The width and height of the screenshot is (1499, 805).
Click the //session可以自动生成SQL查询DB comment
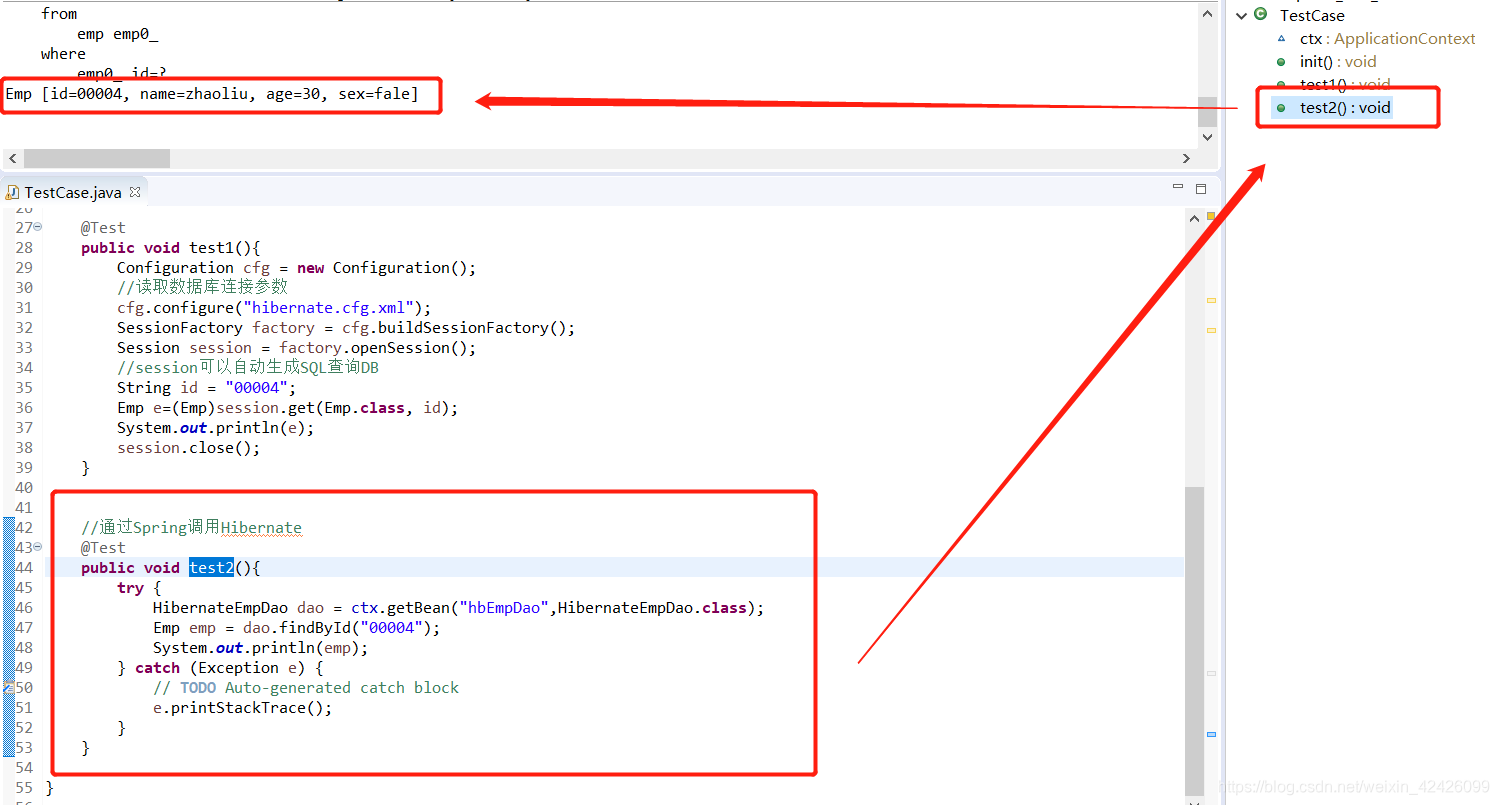248,368
